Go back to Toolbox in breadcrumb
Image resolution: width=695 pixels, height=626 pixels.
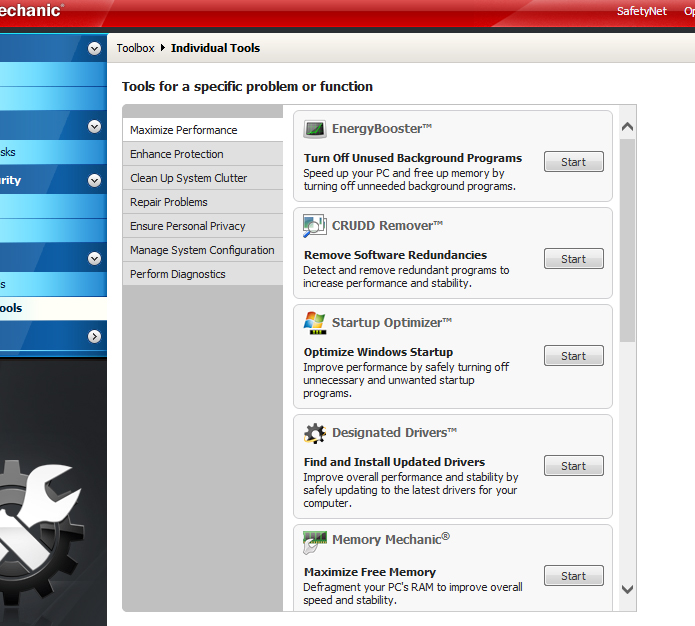pos(135,48)
